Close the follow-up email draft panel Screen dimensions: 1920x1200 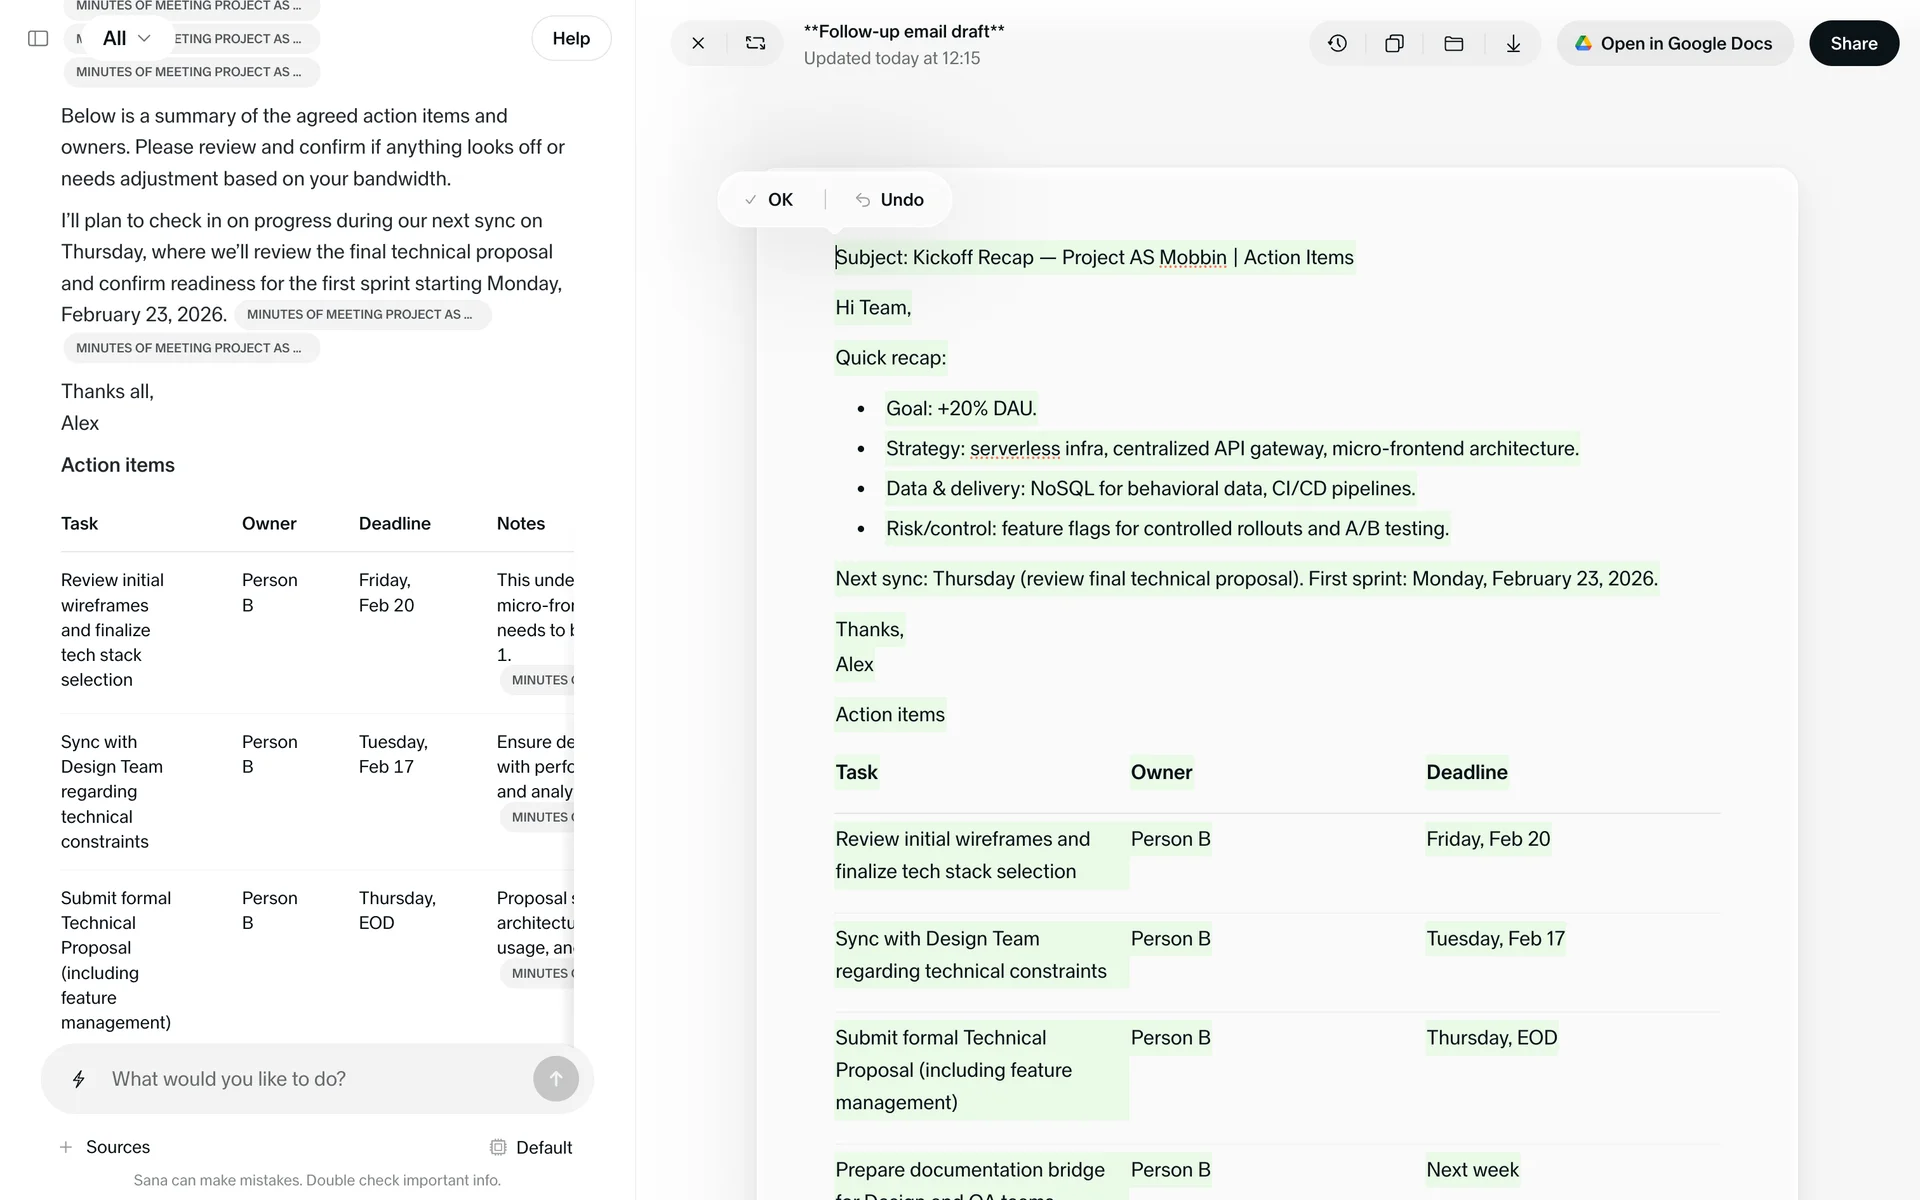click(698, 43)
